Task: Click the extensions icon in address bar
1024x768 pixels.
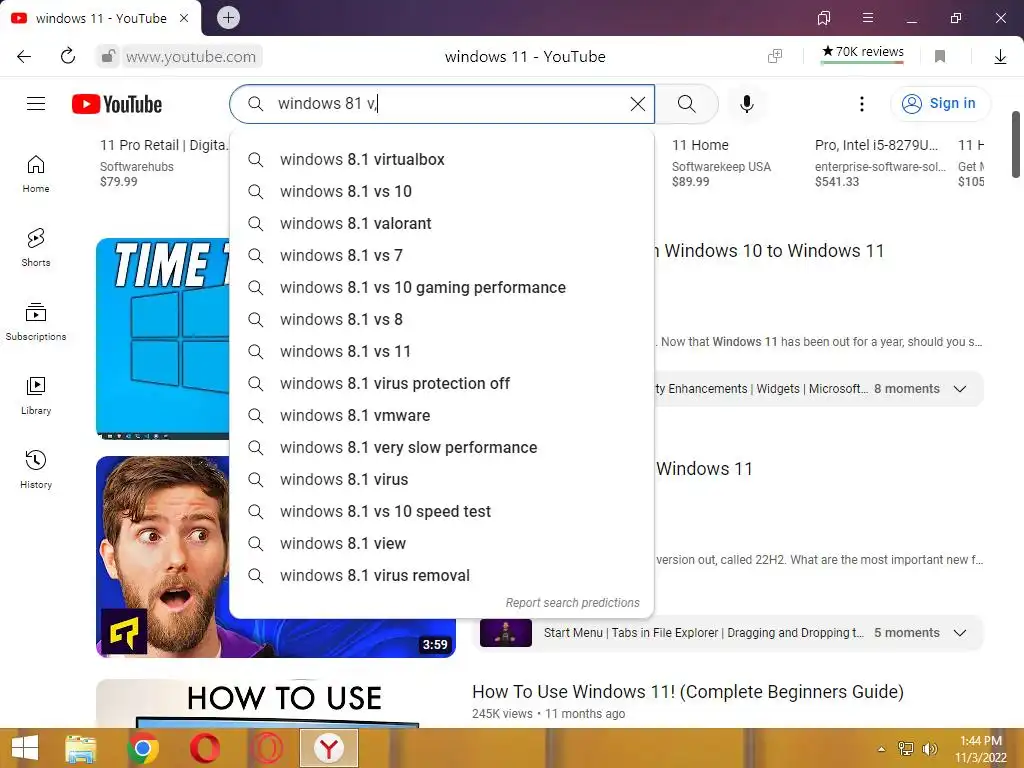Action: [775, 56]
